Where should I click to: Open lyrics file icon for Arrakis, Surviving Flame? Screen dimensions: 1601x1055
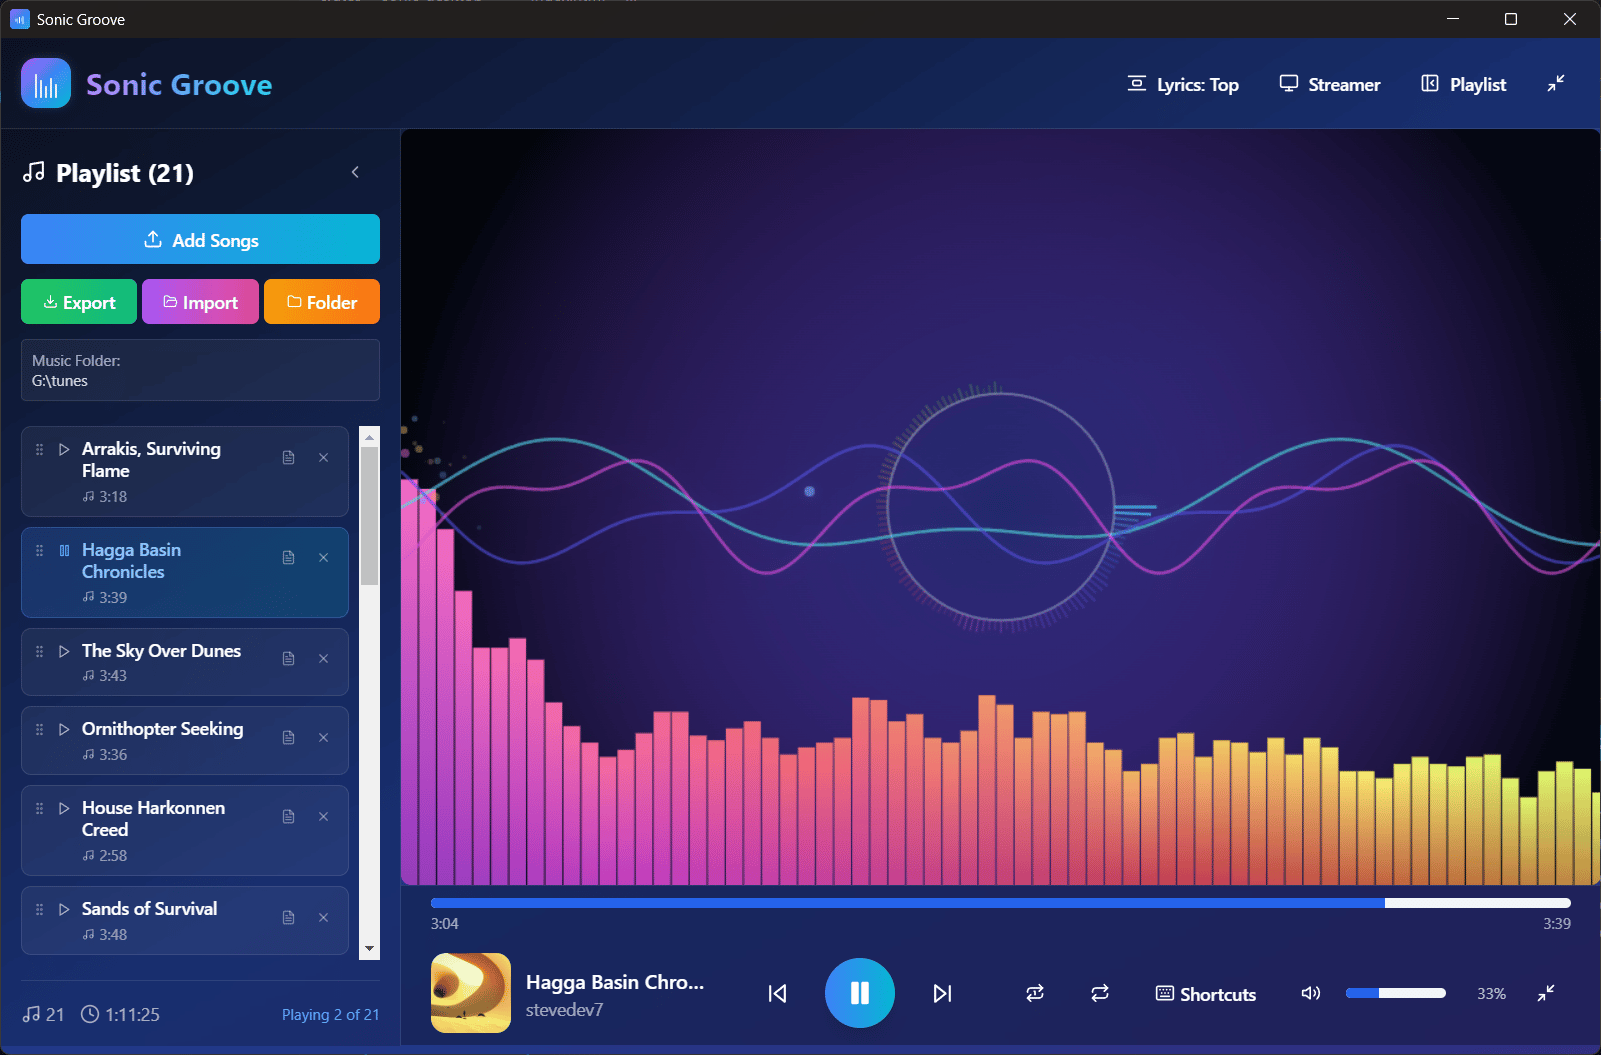pos(288,457)
